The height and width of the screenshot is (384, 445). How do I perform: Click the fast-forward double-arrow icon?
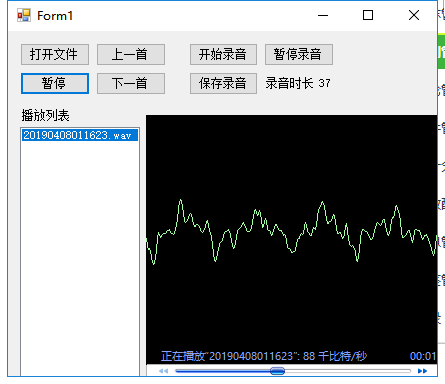pyautogui.click(x=422, y=371)
